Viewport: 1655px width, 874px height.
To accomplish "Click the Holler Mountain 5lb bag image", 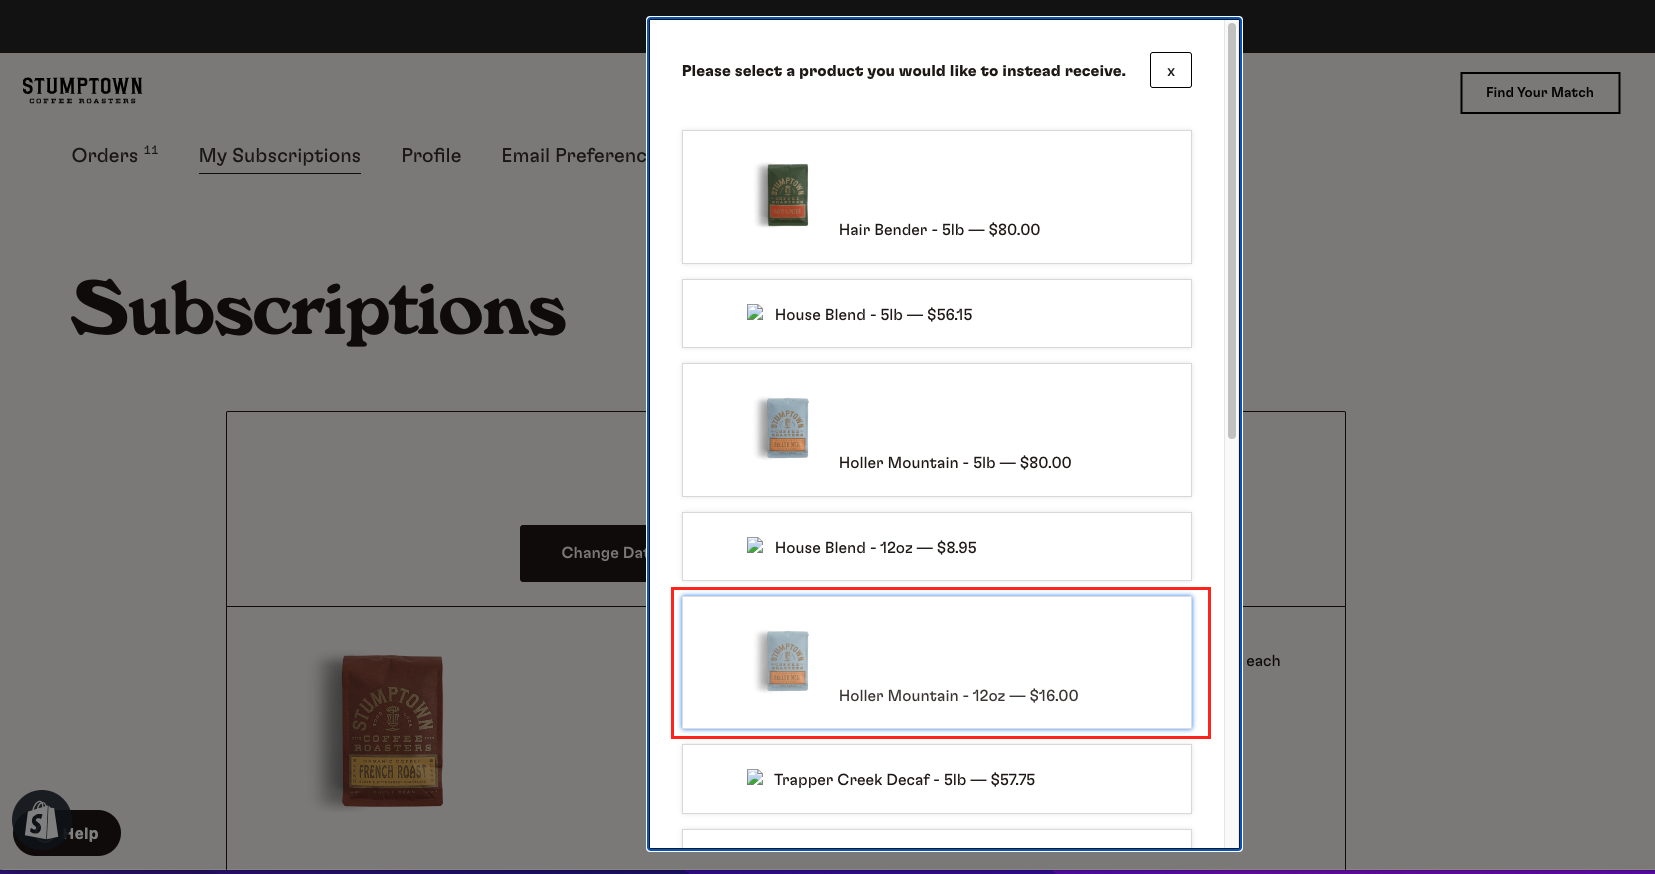I will pyautogui.click(x=788, y=428).
